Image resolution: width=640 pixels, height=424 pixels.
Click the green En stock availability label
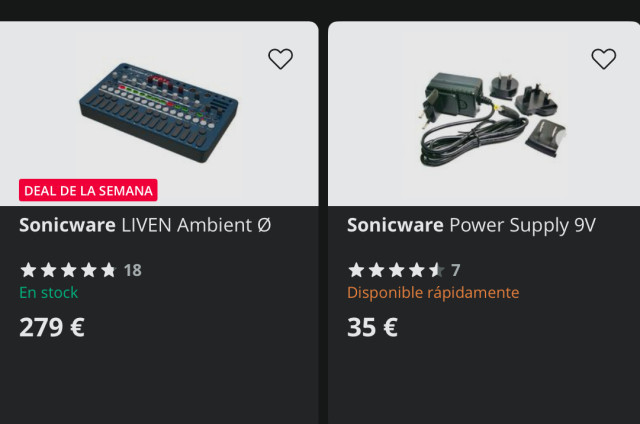click(48, 292)
